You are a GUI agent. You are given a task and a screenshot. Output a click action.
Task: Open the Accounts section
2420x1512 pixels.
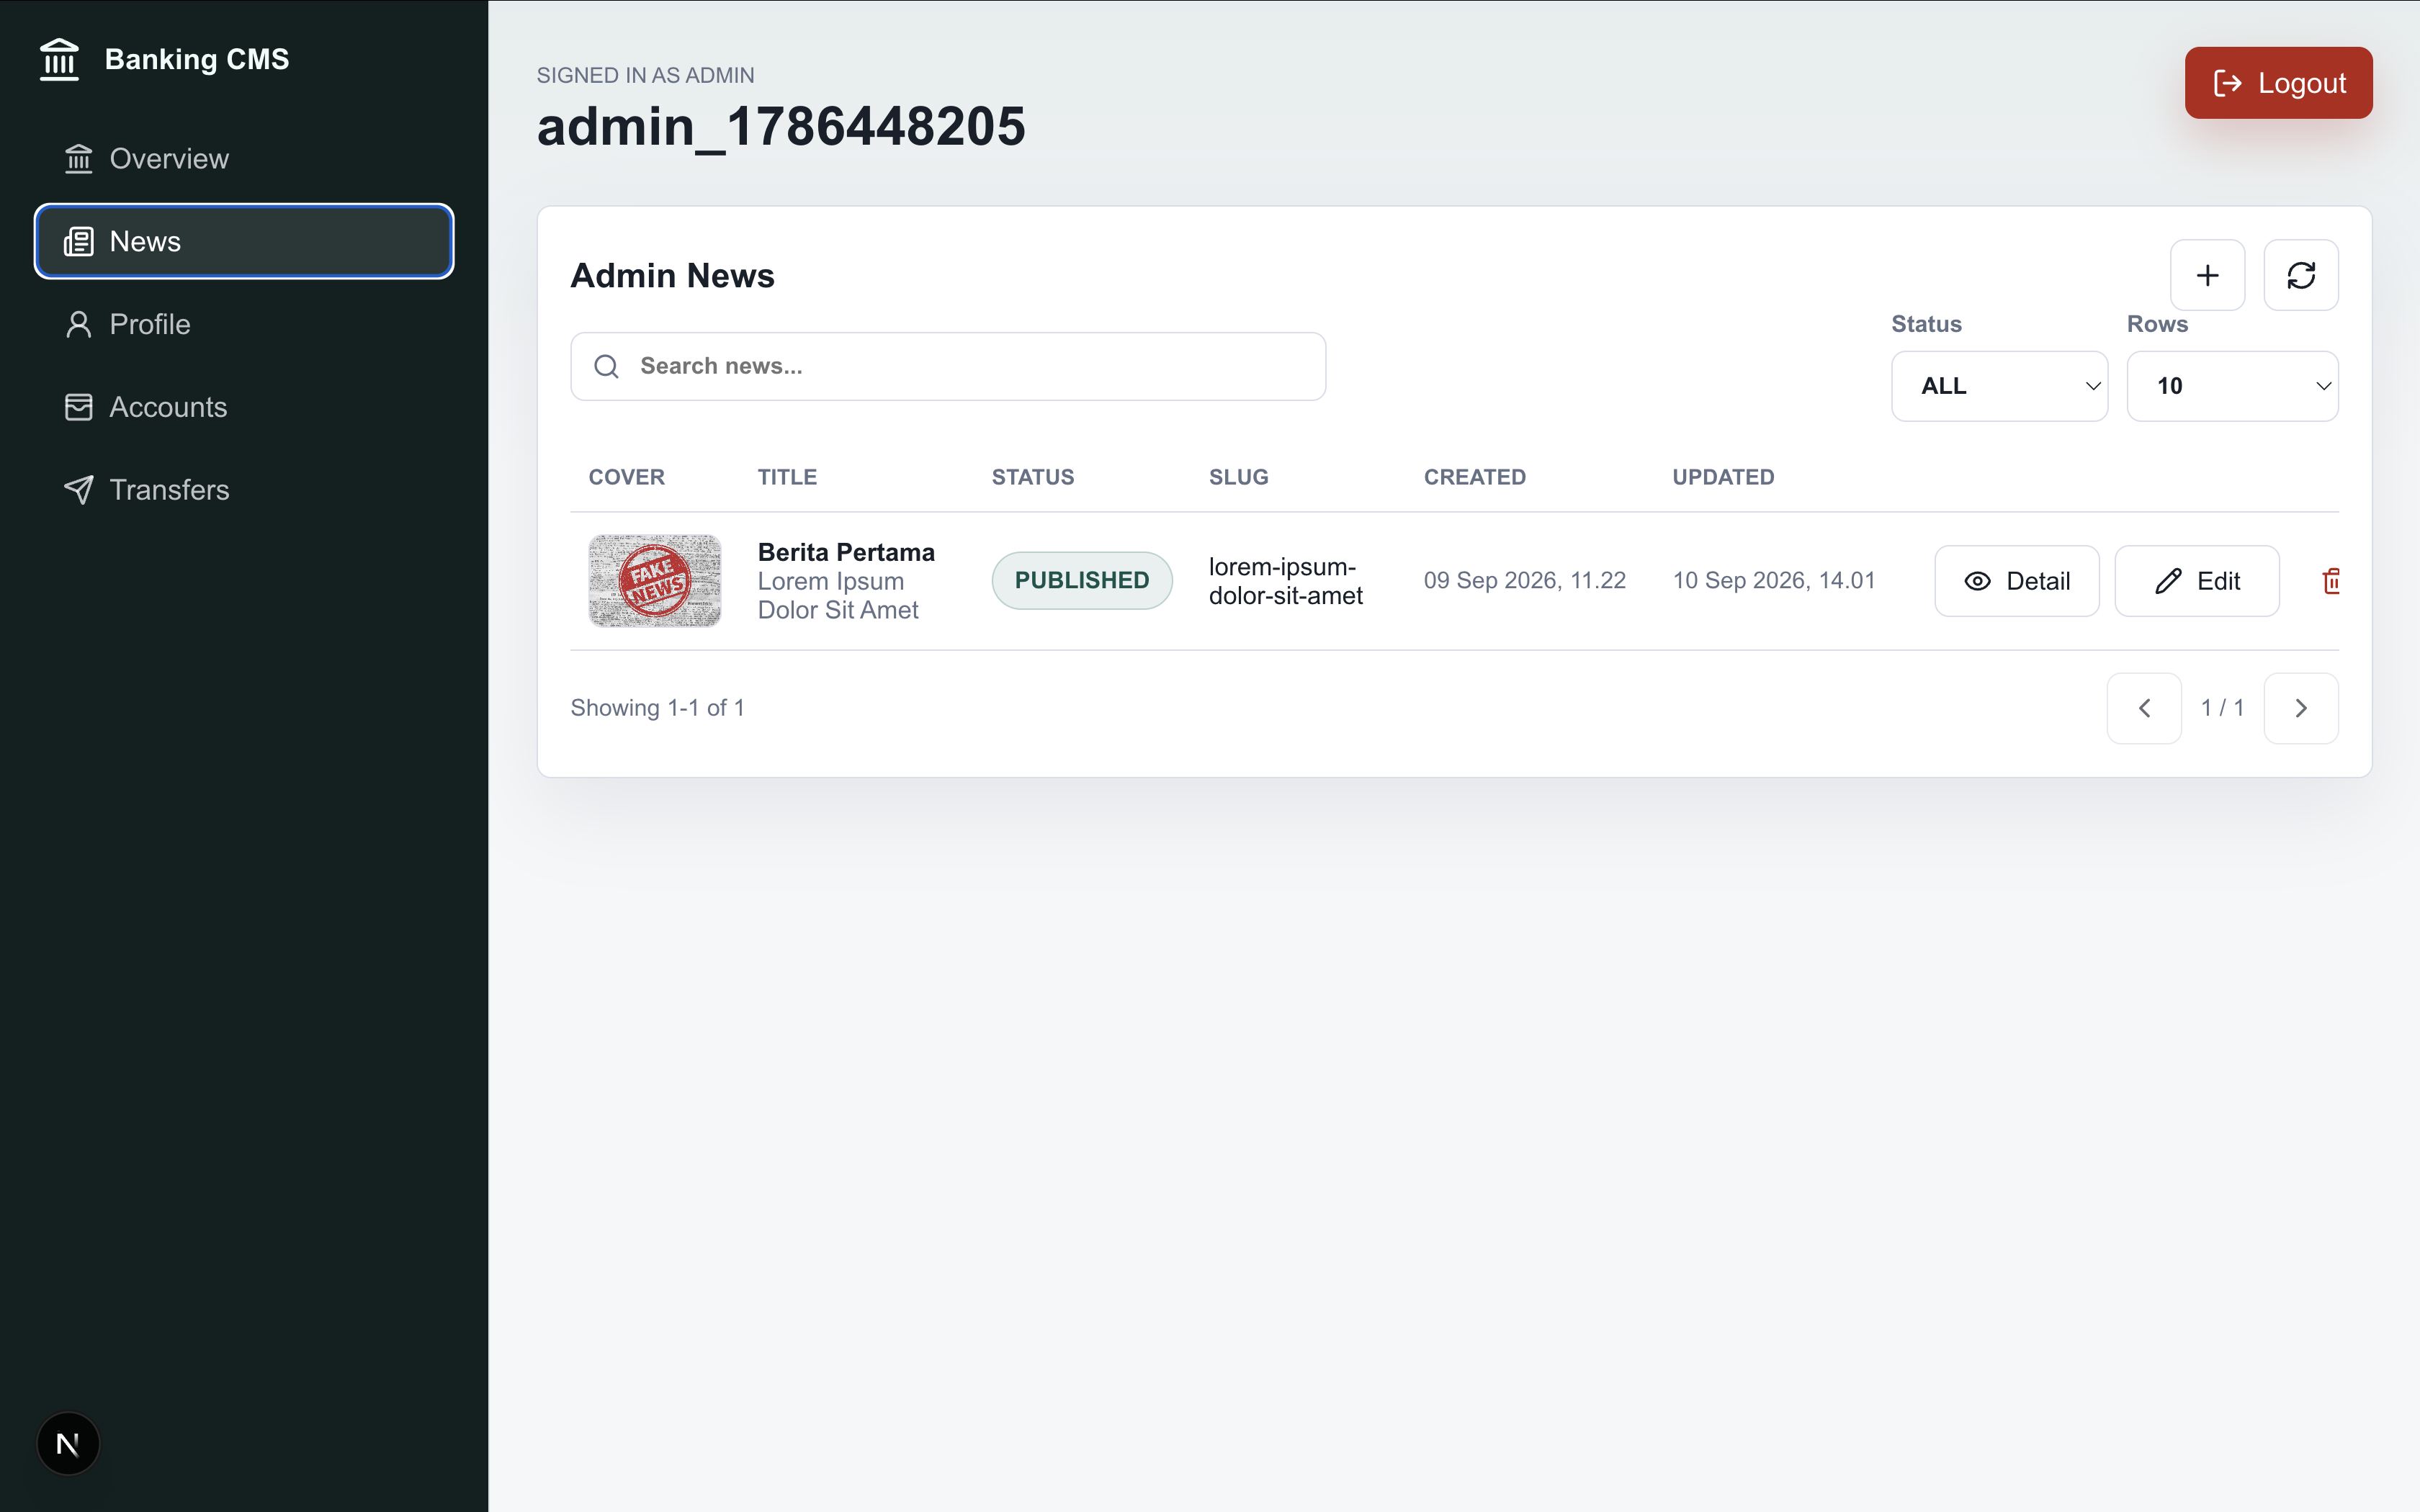(244, 407)
